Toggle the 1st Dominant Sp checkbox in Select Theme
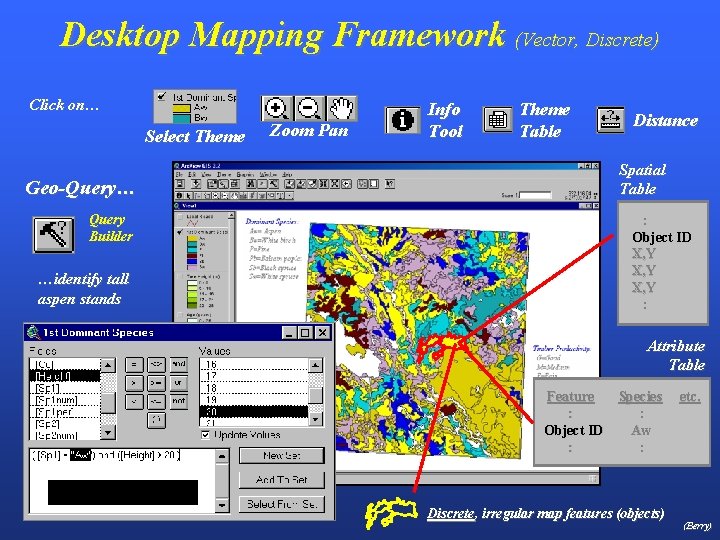The width and height of the screenshot is (720, 540). tap(162, 96)
